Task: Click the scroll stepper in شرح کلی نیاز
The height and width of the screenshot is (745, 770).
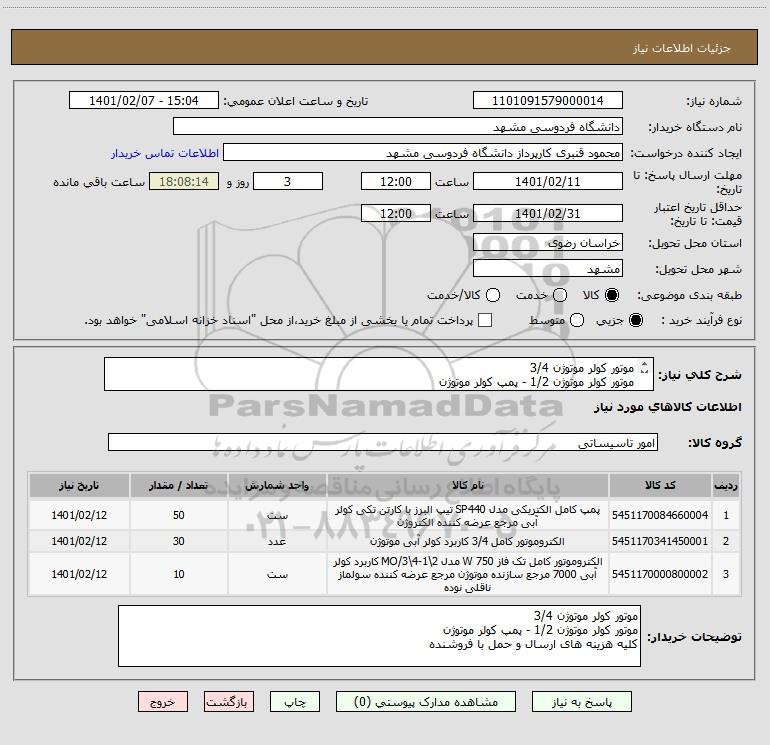Action: (x=644, y=368)
